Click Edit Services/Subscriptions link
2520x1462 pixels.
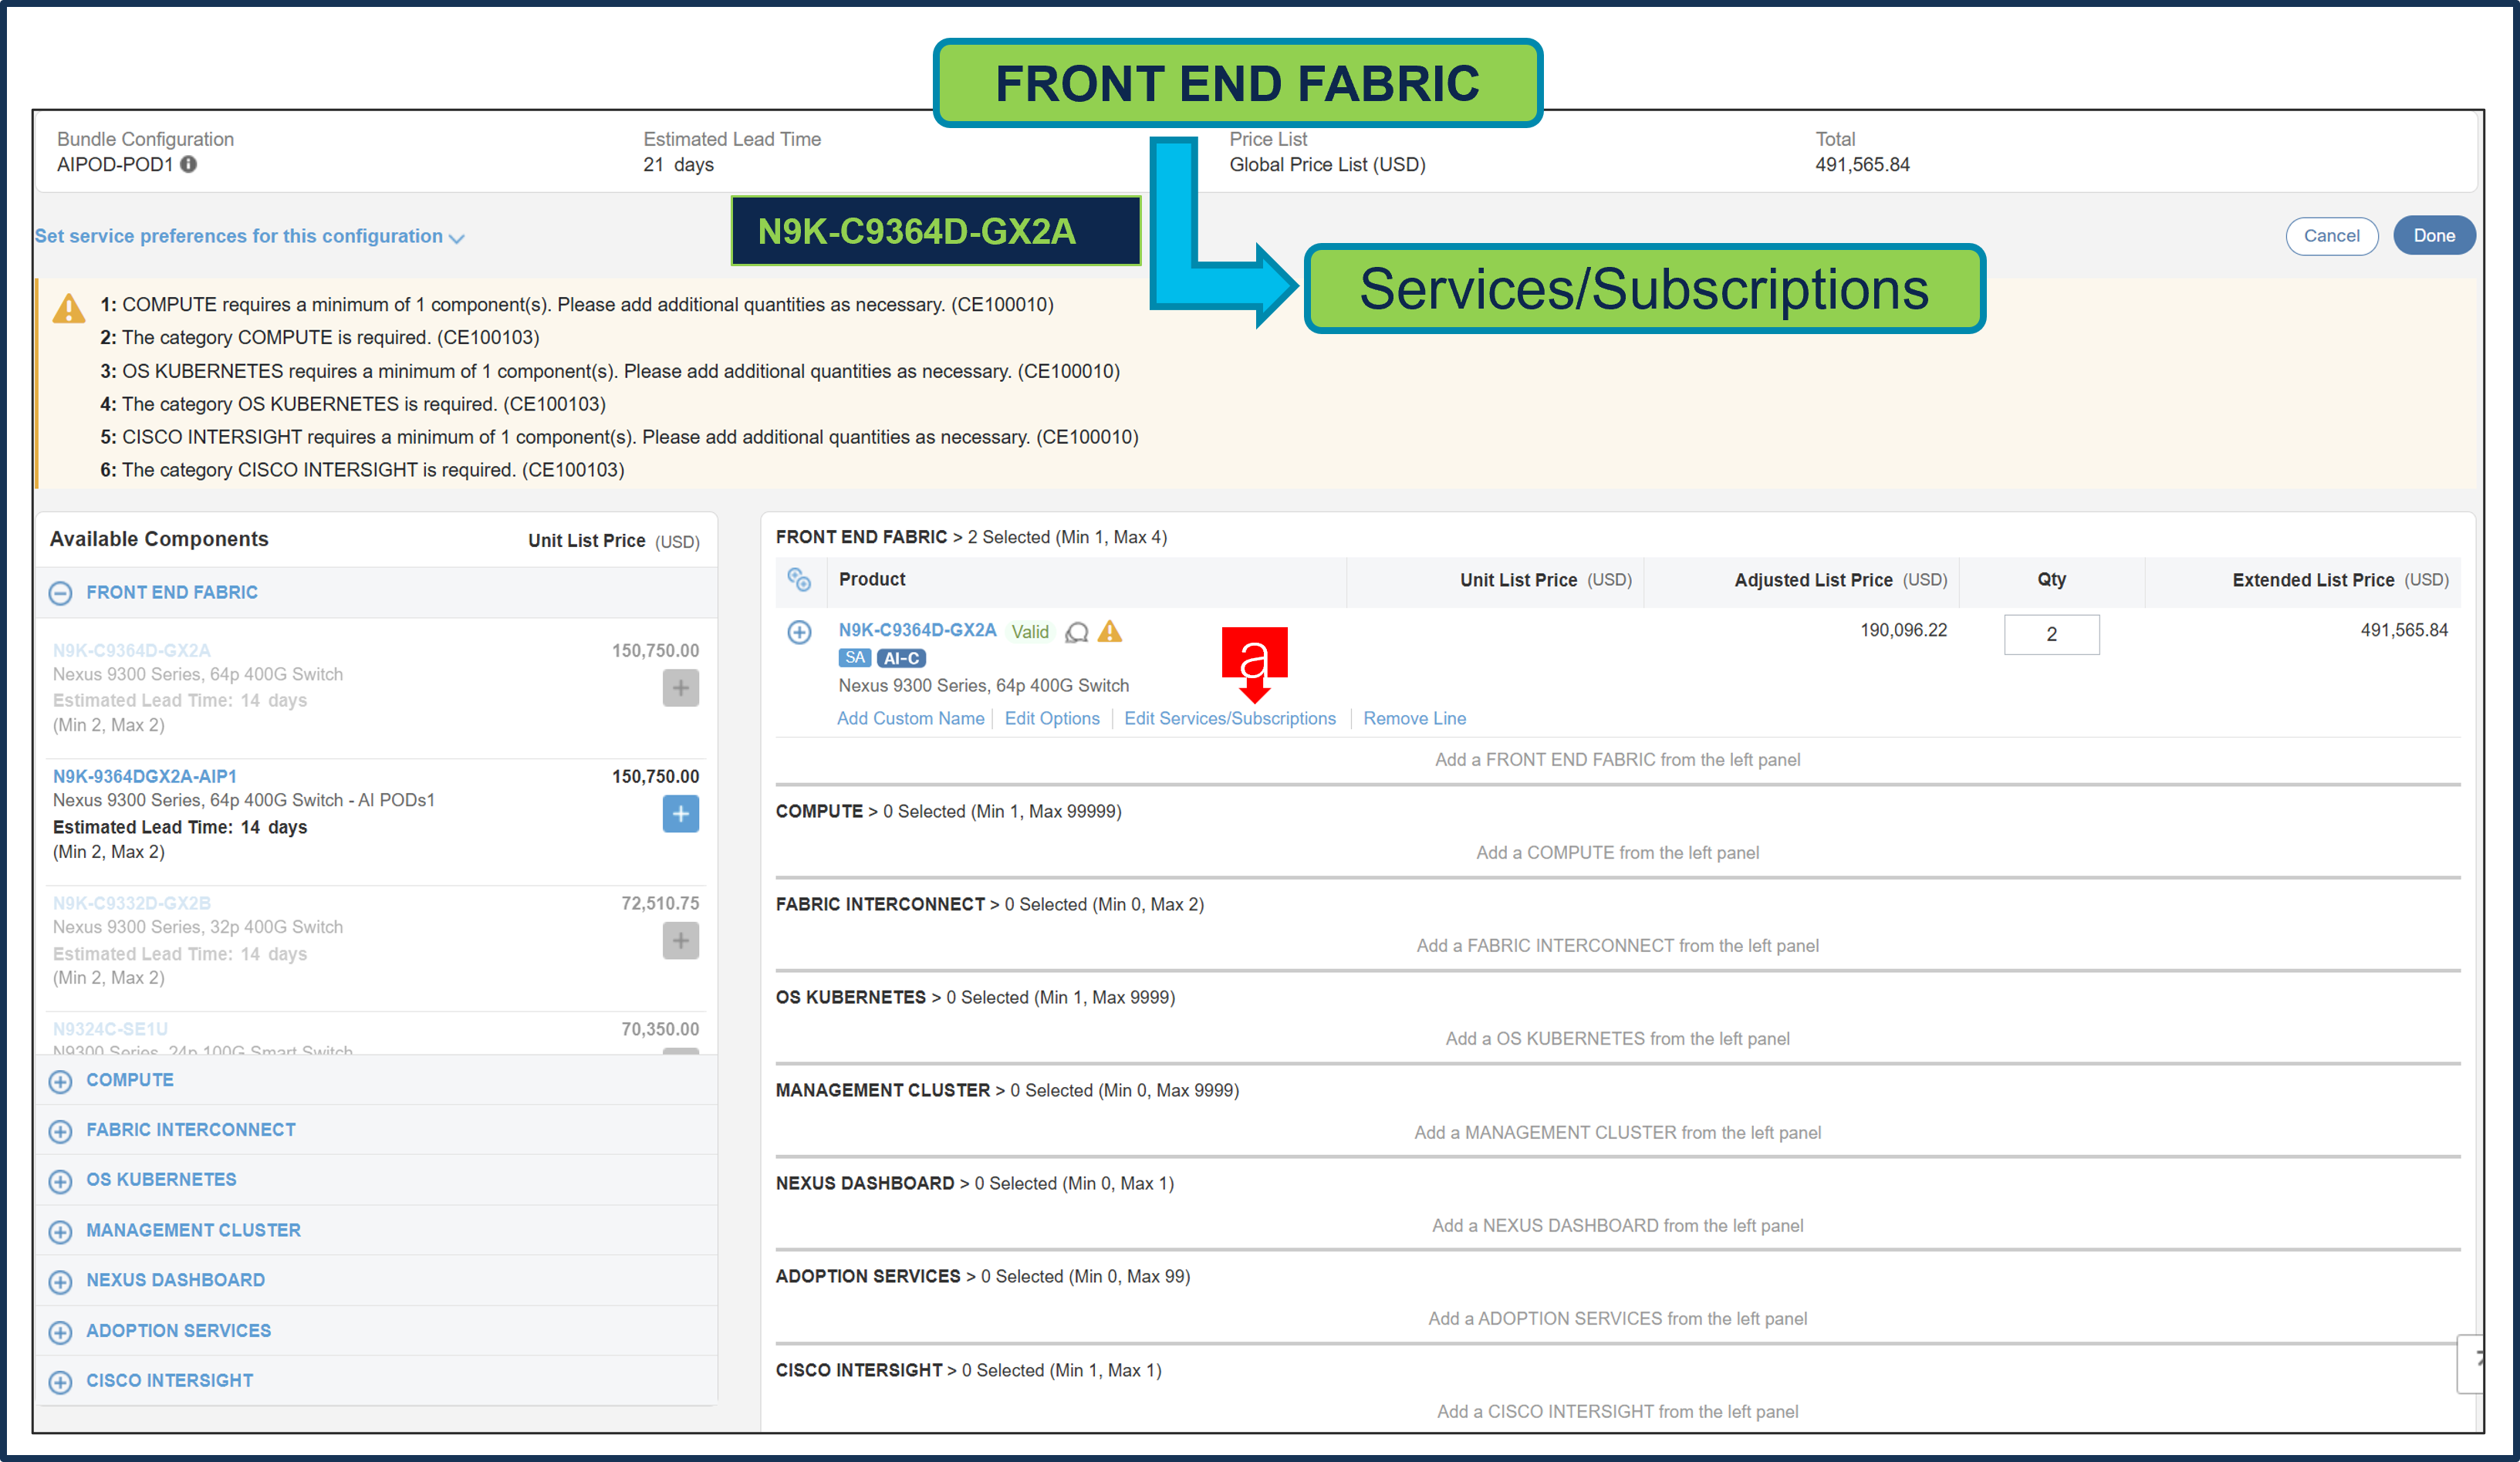1229,718
